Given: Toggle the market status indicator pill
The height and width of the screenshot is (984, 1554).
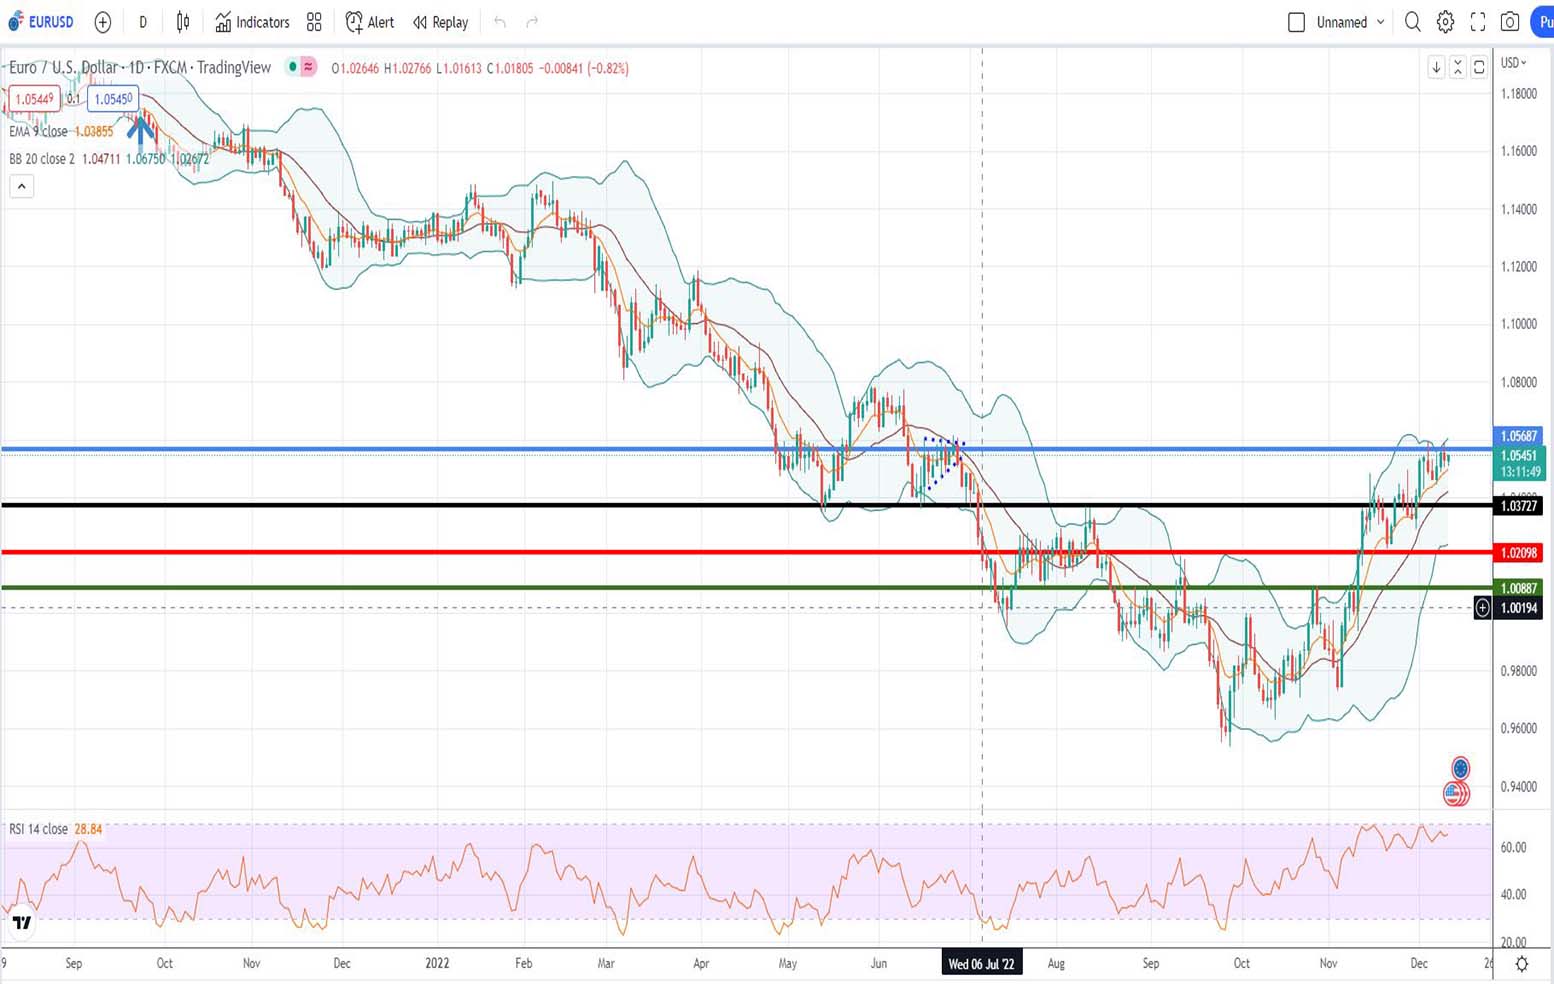Looking at the screenshot, I should pos(301,67).
